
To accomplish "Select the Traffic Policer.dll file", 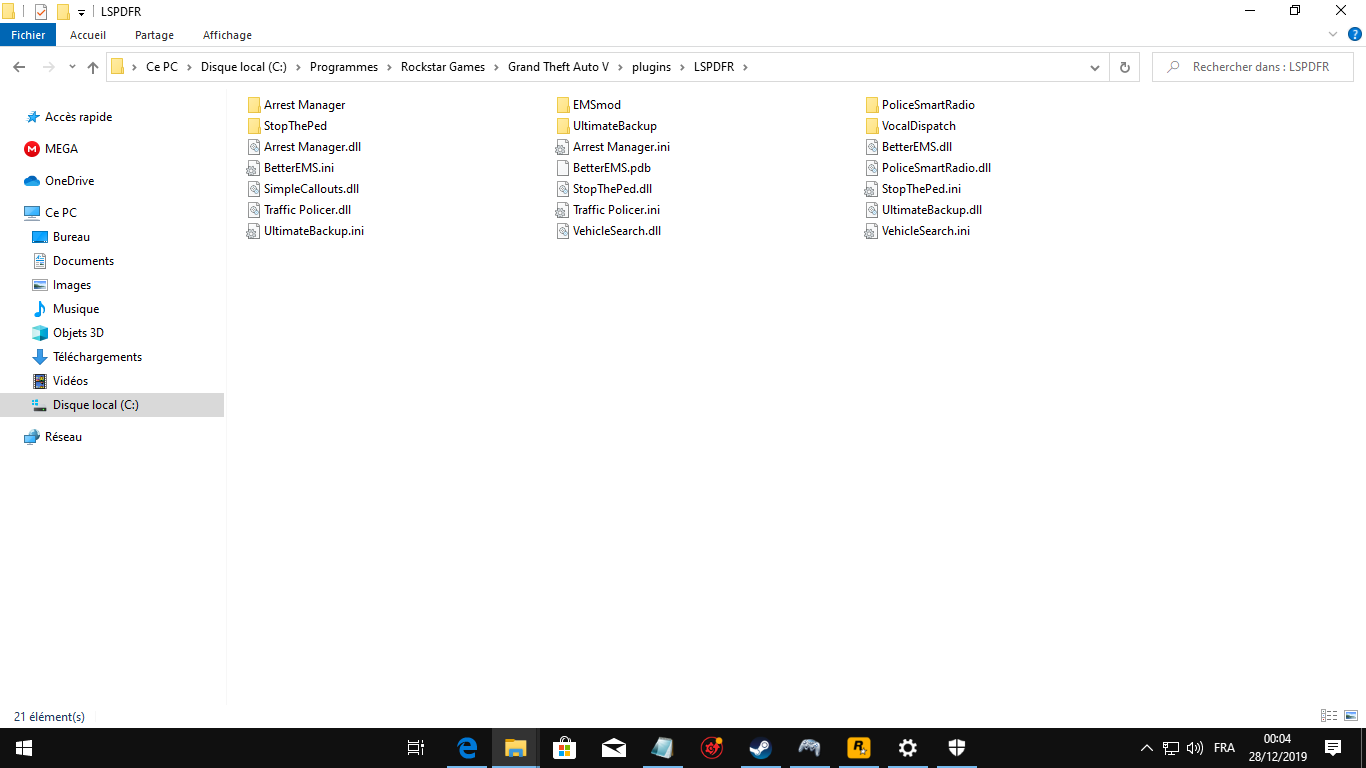I will (299, 210).
